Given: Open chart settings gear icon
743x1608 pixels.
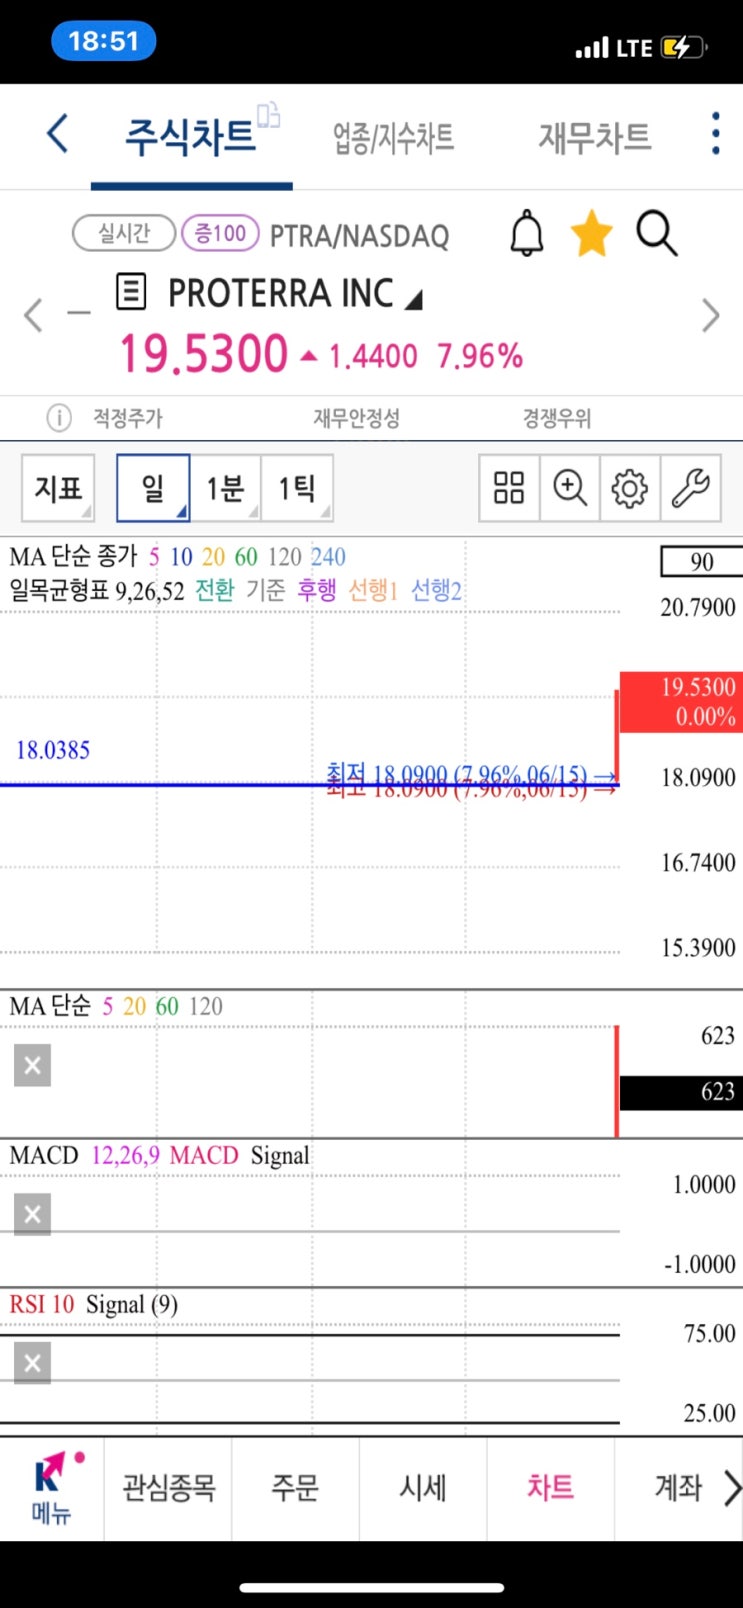Looking at the screenshot, I should click(630, 488).
